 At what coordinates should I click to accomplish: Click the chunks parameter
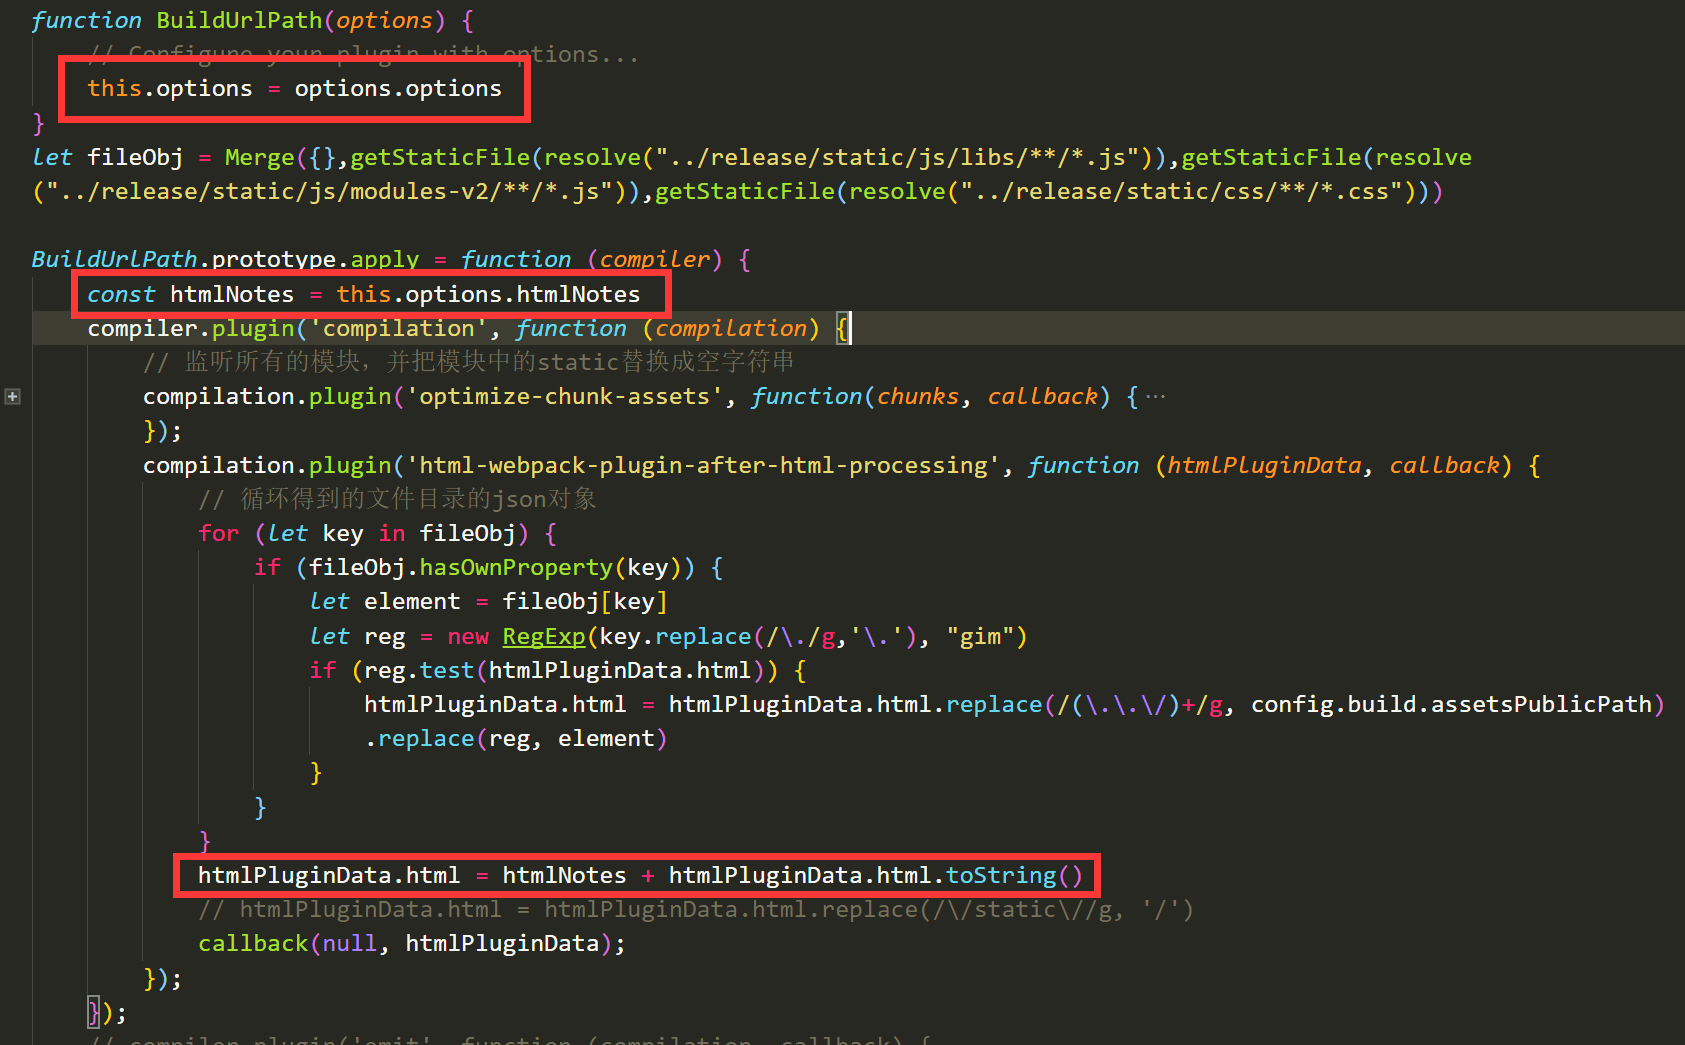(x=917, y=396)
